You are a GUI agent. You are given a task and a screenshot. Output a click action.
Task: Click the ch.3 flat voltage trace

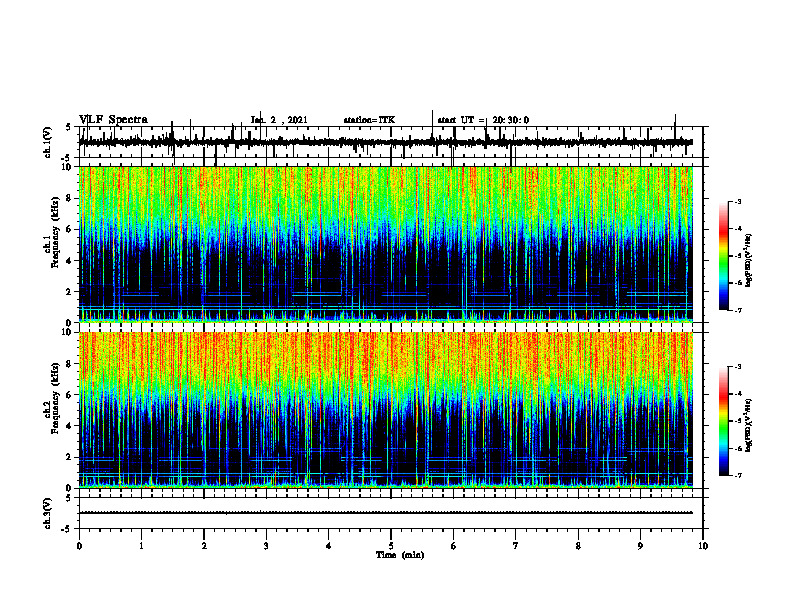[x=386, y=513]
